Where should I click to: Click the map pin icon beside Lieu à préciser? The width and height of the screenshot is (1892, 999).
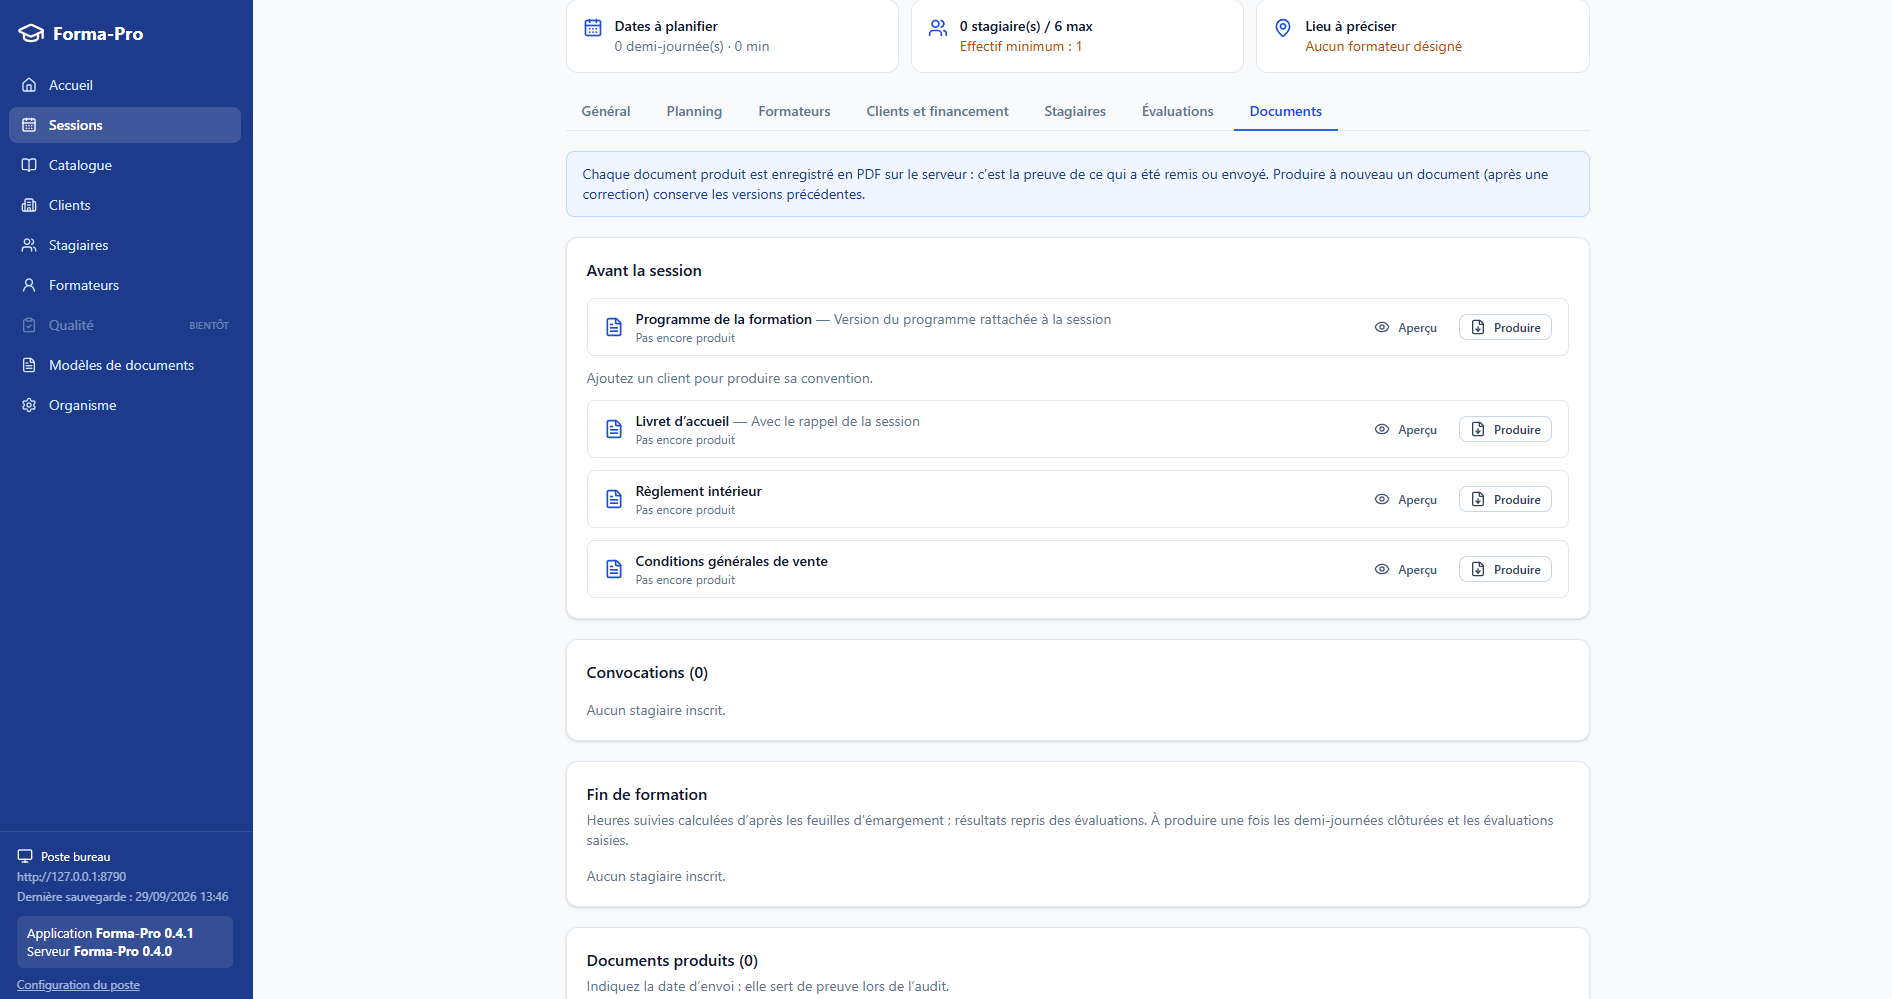coord(1283,27)
